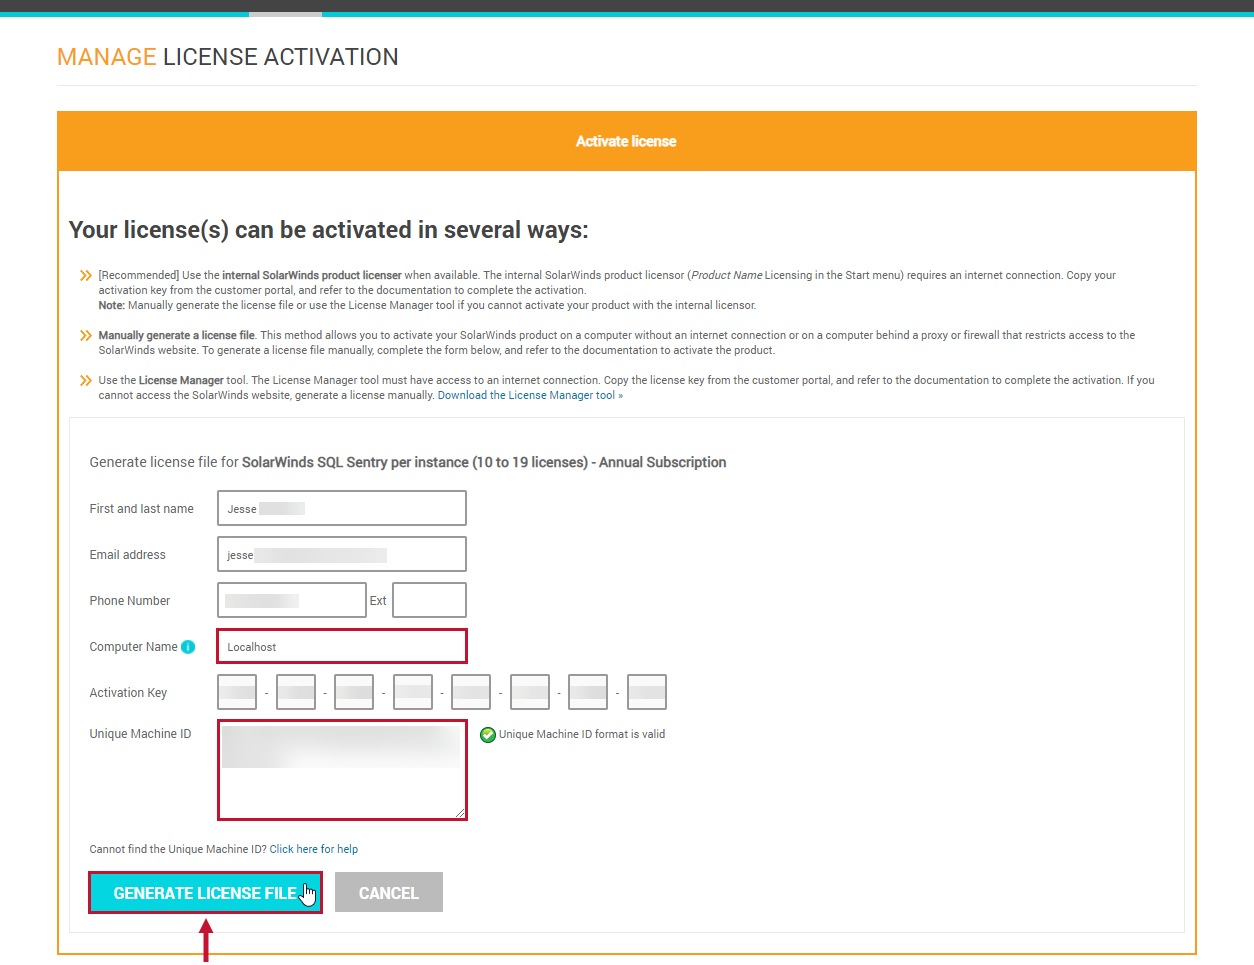Click the Ext extension field
Screen dimensions: 1254x965
tap(429, 599)
